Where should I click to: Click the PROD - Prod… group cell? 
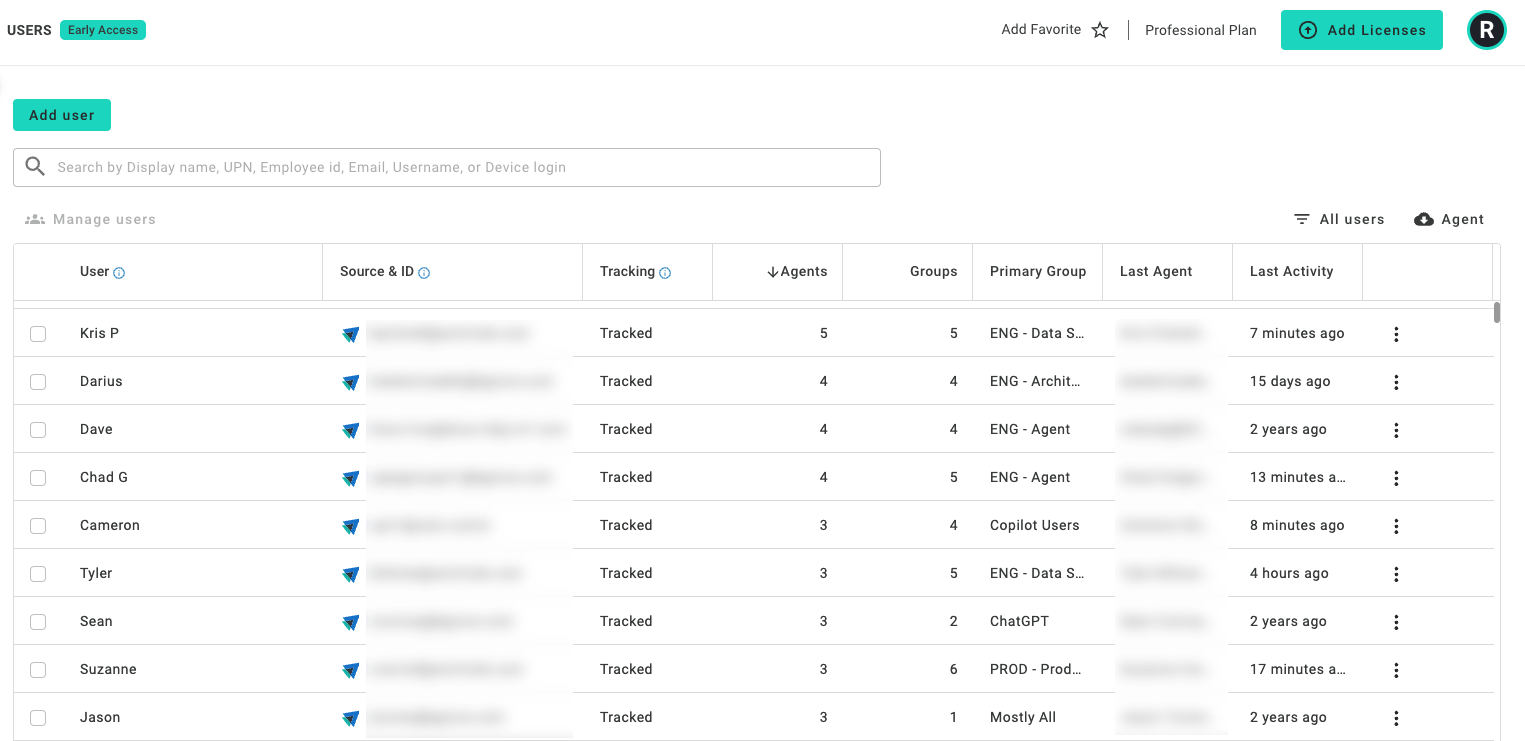[x=1035, y=669]
